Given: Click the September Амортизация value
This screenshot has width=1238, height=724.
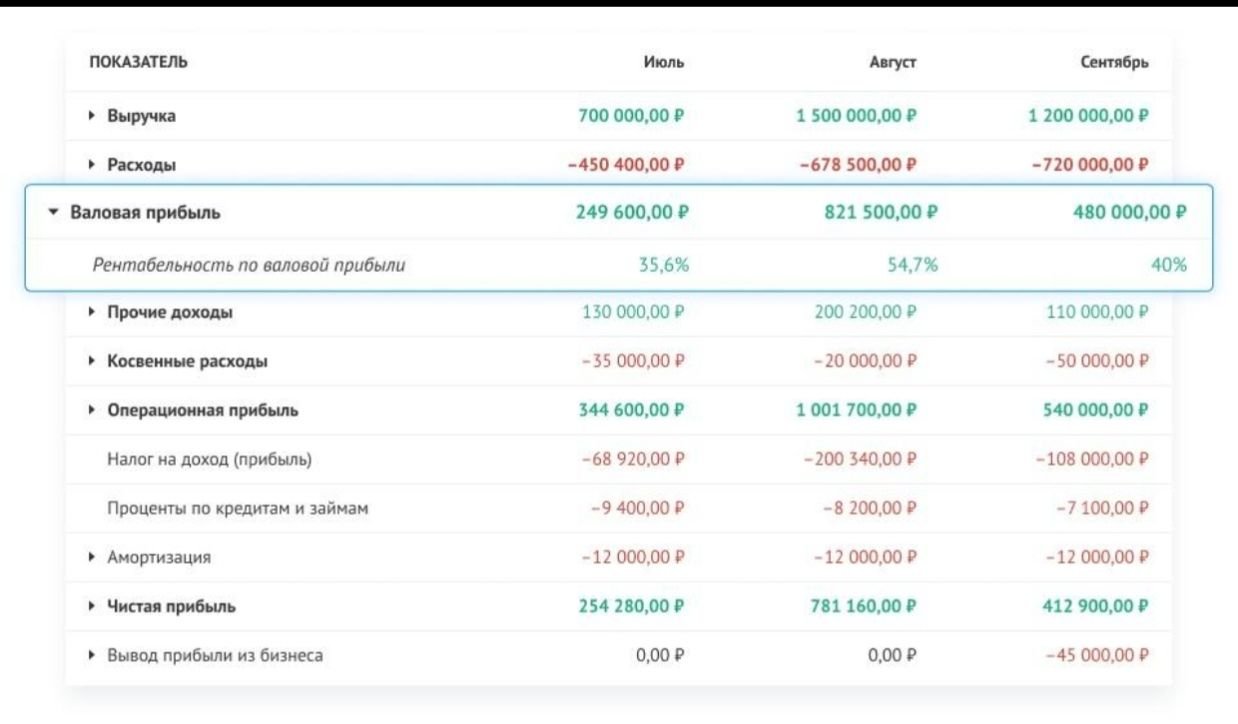Looking at the screenshot, I should coord(1097,557).
